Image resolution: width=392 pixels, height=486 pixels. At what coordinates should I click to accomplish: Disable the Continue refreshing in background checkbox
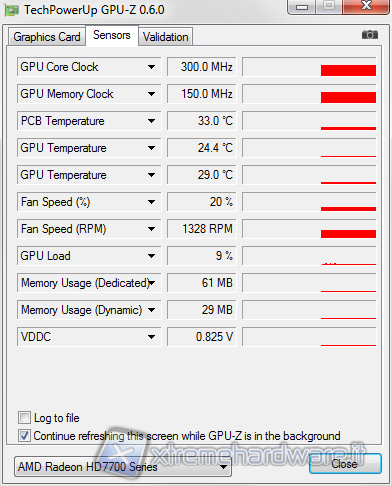(x=24, y=435)
